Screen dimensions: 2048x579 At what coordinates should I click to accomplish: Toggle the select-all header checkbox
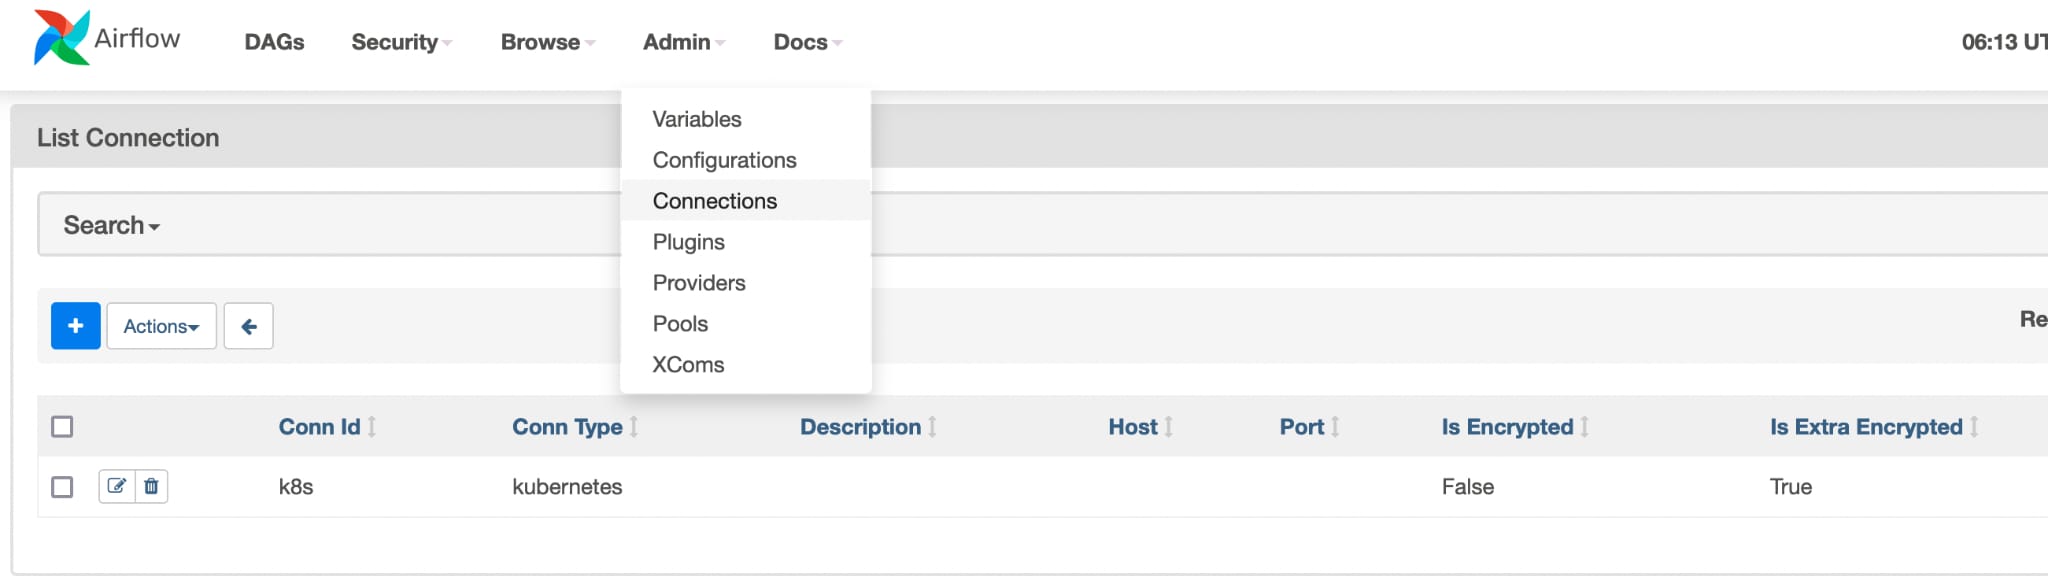point(62,427)
